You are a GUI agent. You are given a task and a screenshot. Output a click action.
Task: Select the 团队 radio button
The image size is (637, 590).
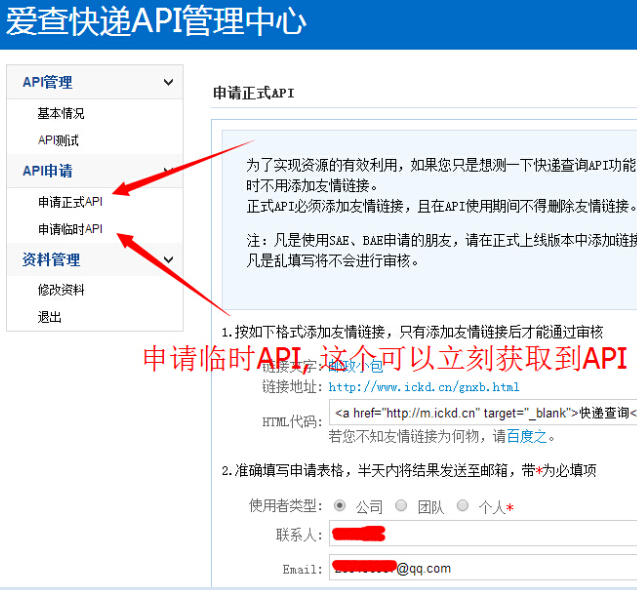pyautogui.click(x=401, y=505)
